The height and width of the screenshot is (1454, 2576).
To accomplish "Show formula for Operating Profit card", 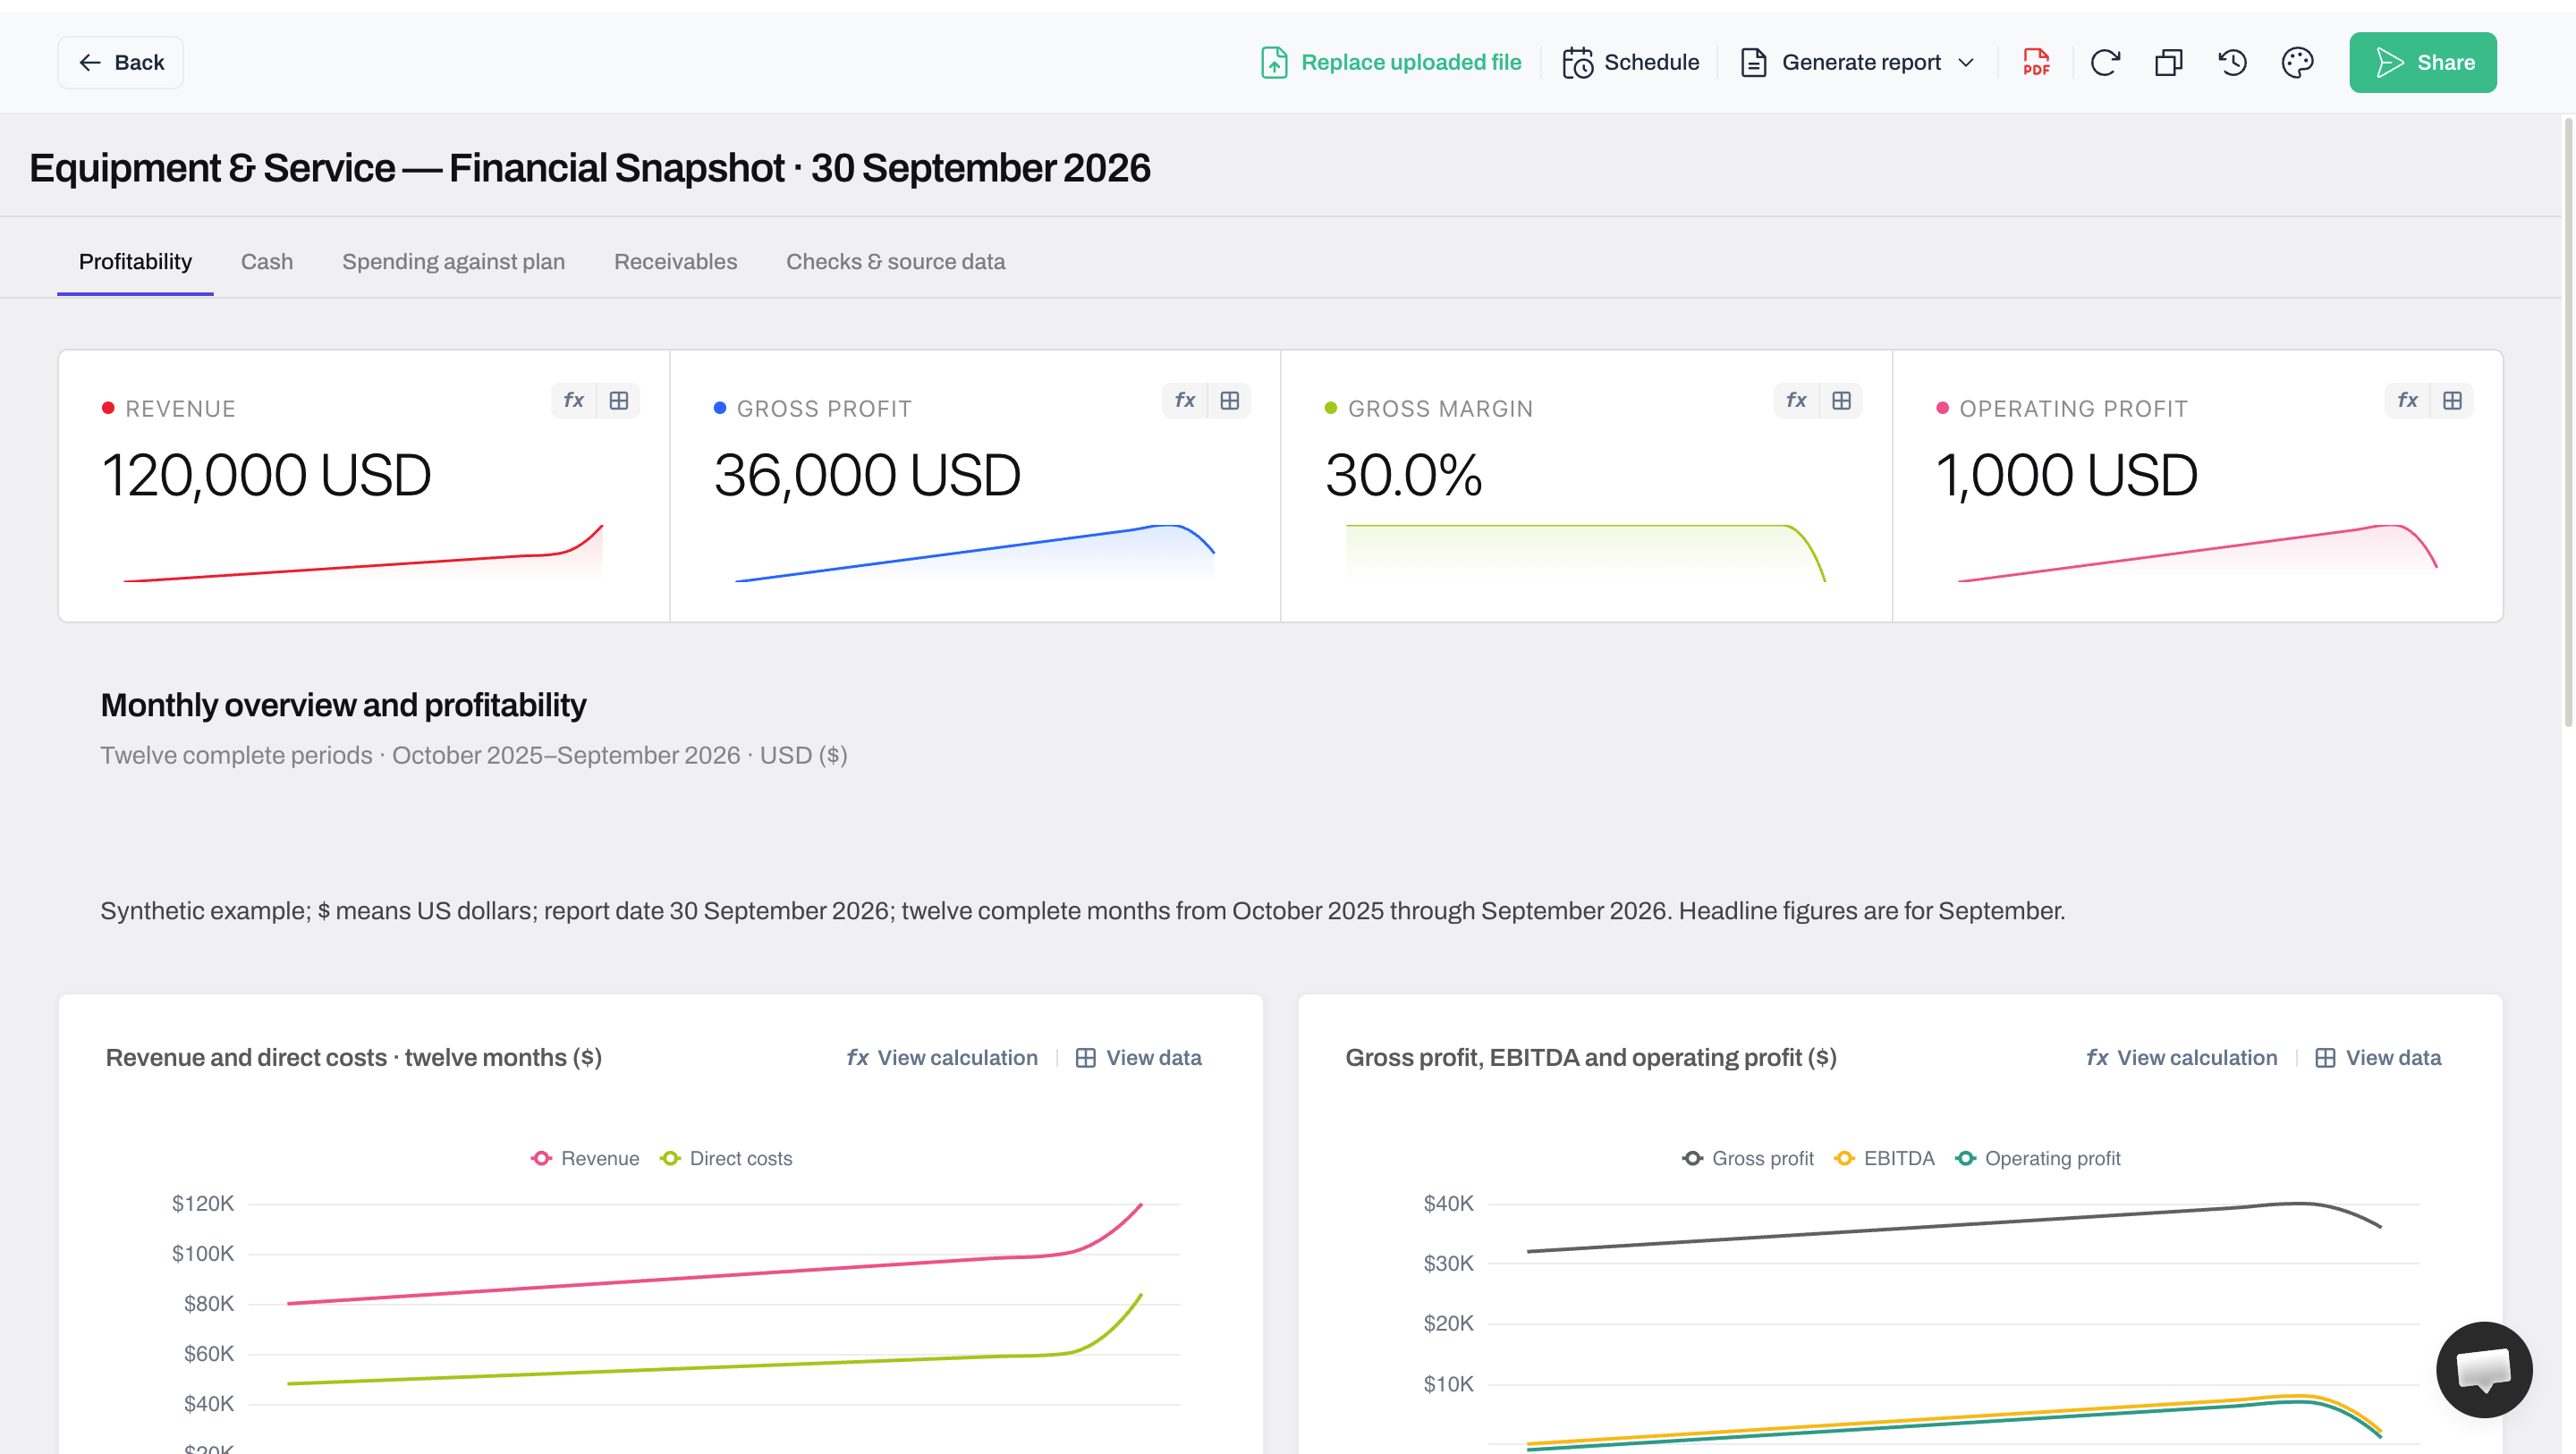I will click(2407, 400).
